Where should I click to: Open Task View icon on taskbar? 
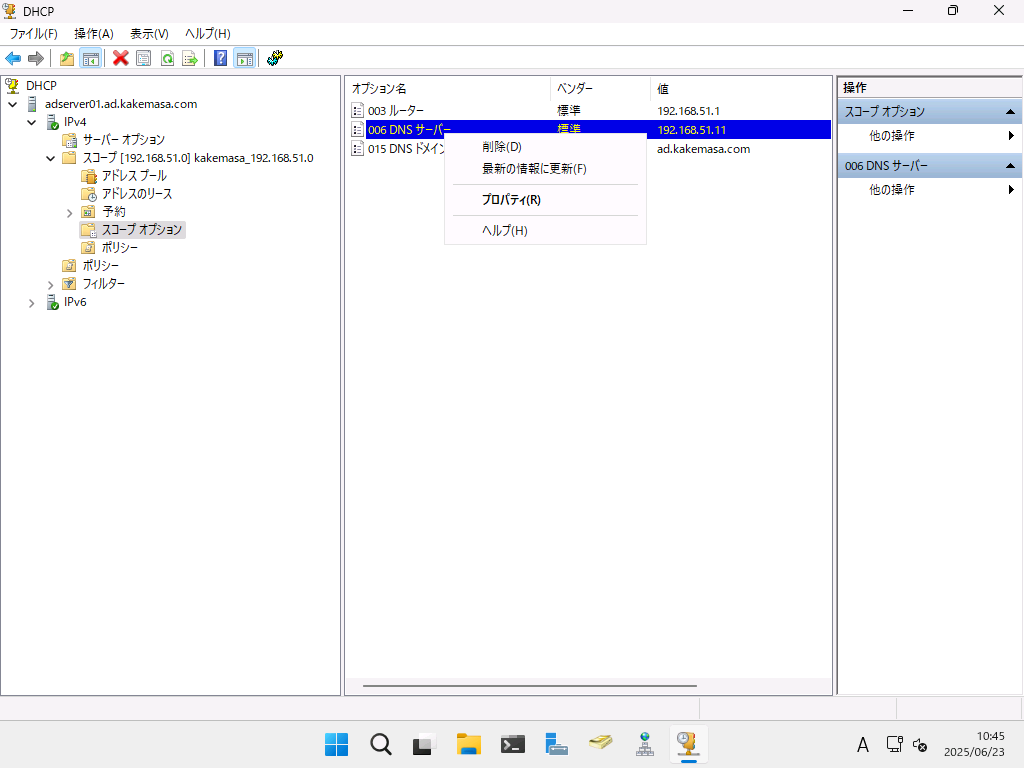tap(424, 744)
